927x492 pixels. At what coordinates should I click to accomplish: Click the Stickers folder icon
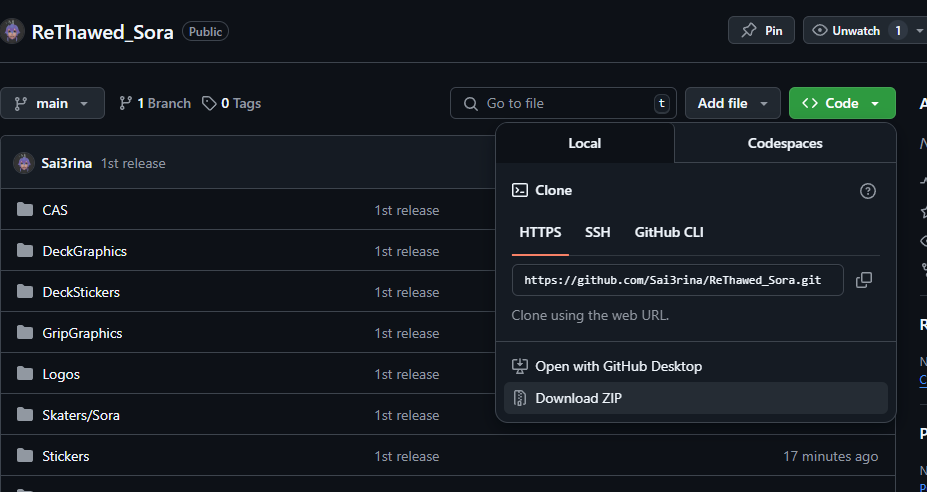click(x=25, y=456)
